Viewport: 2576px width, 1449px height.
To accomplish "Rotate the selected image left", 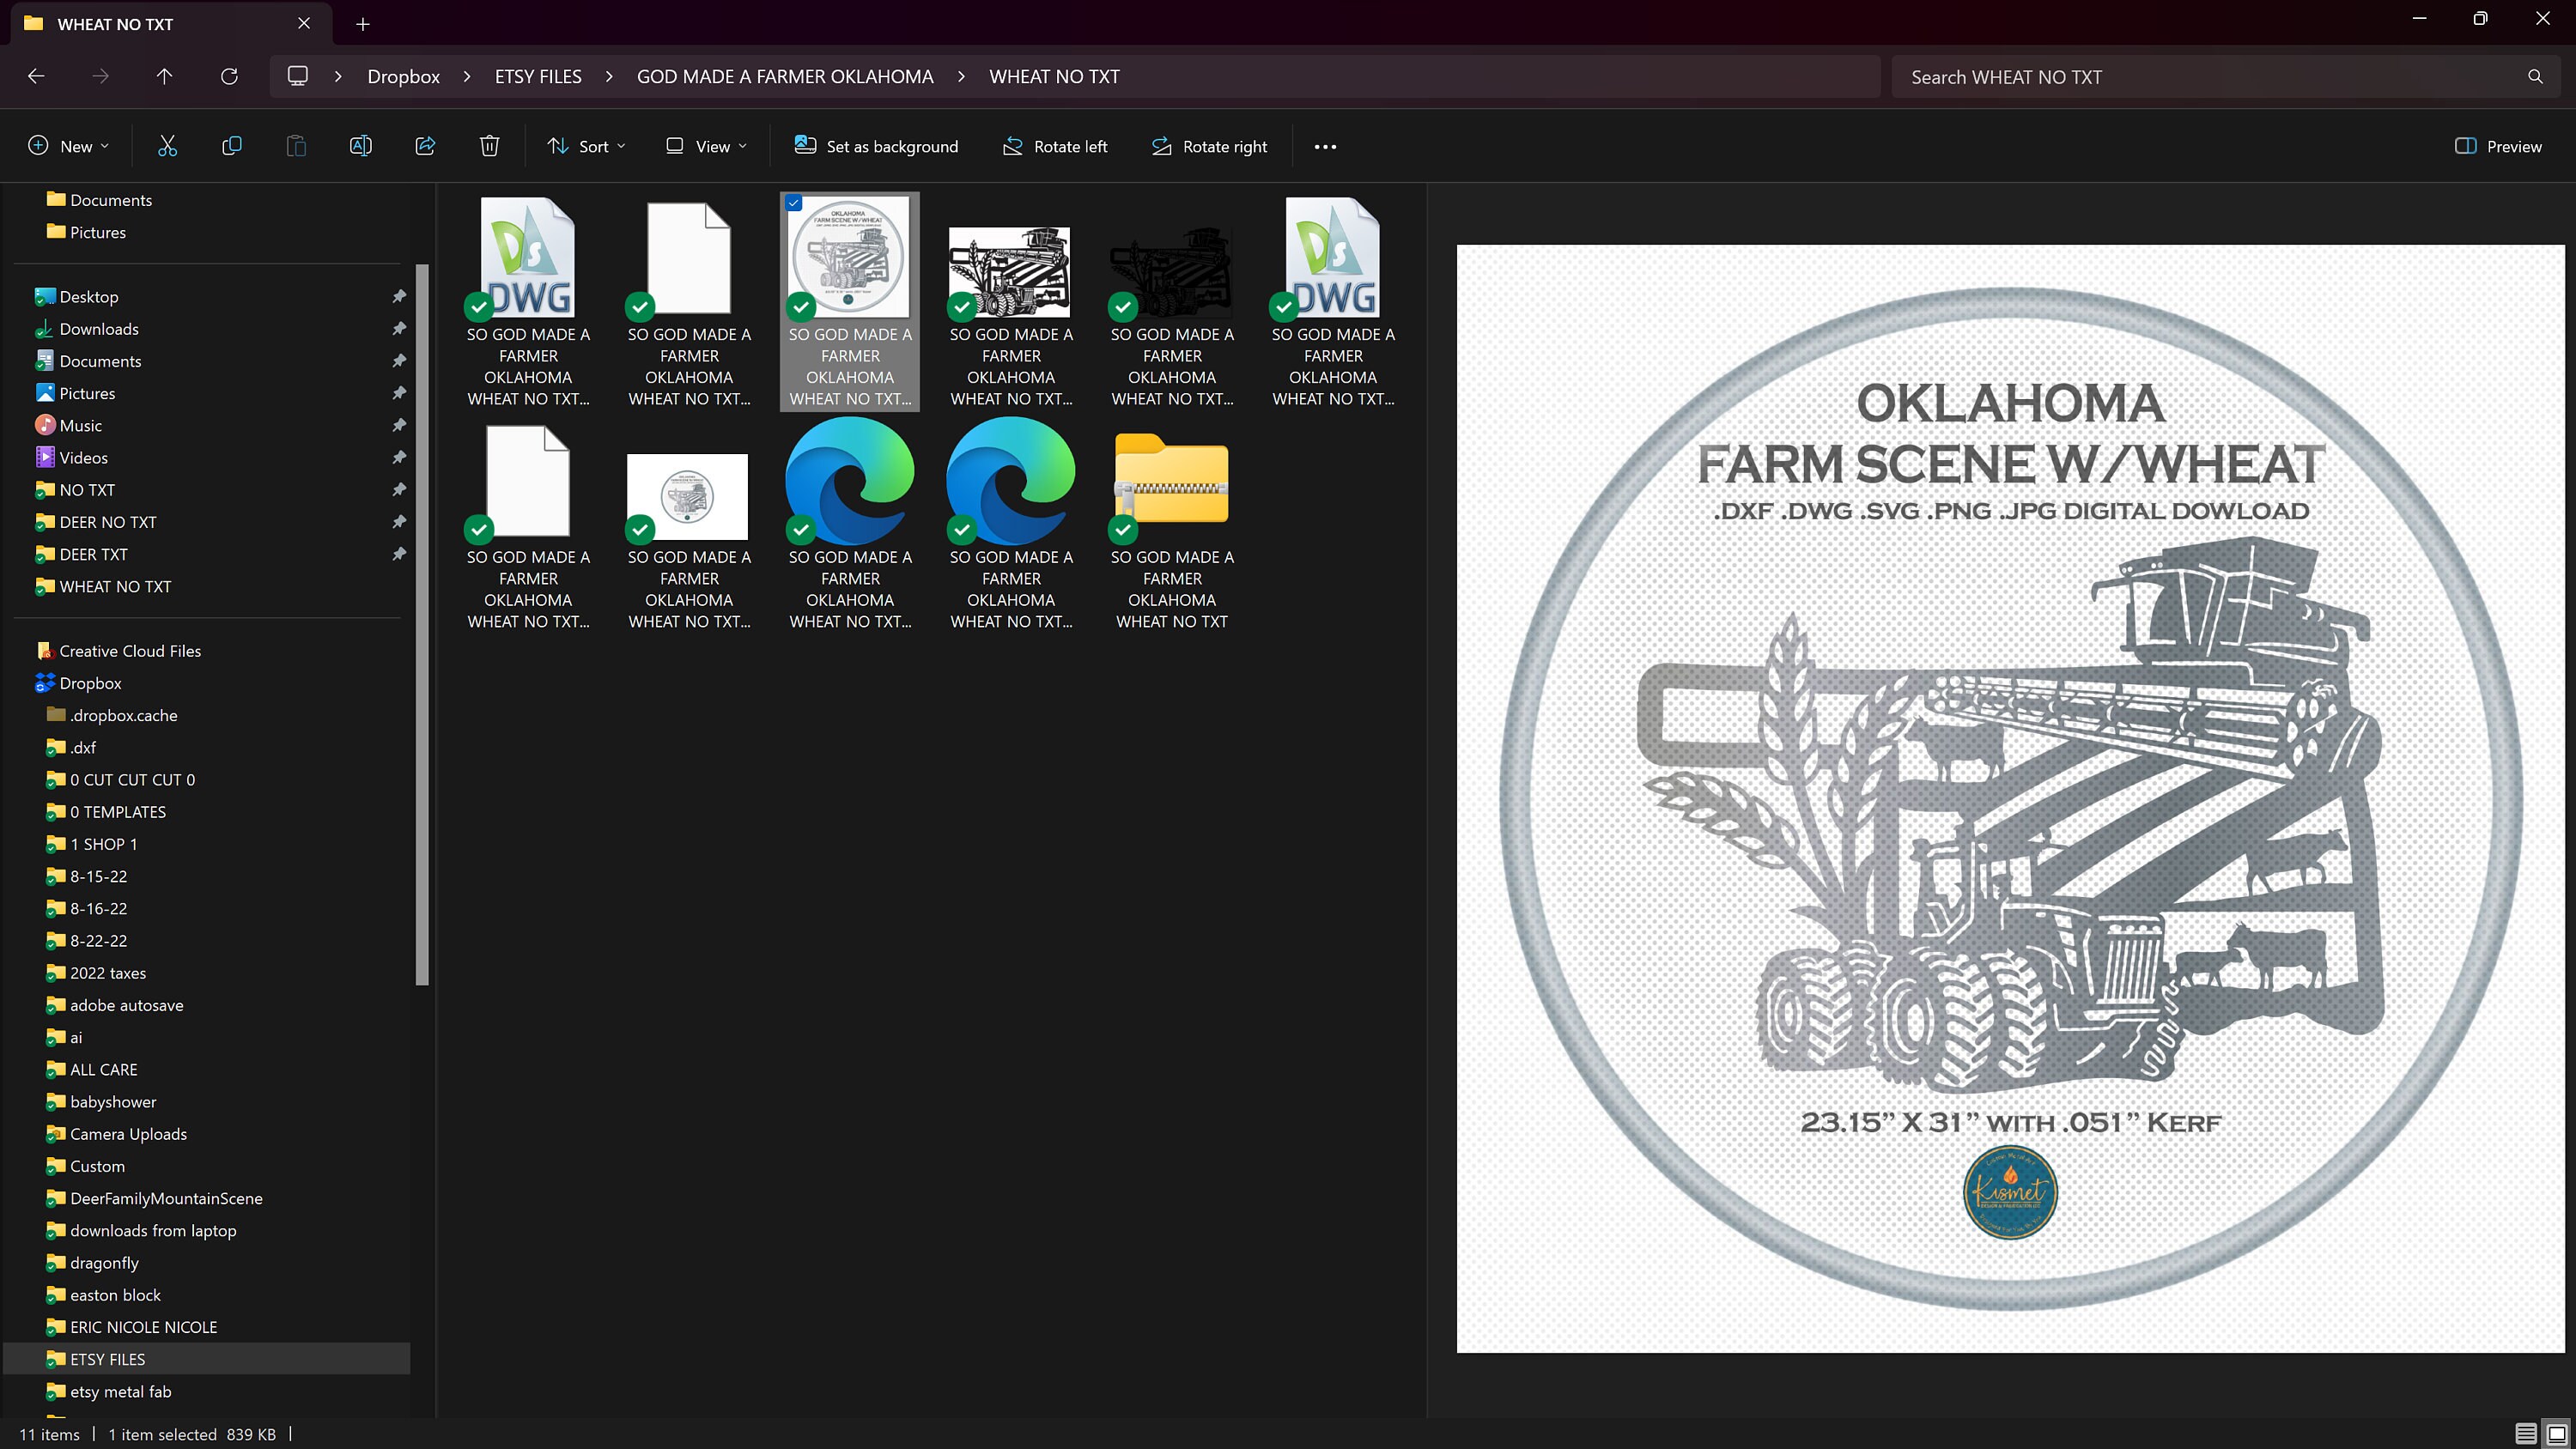I will pyautogui.click(x=1055, y=146).
